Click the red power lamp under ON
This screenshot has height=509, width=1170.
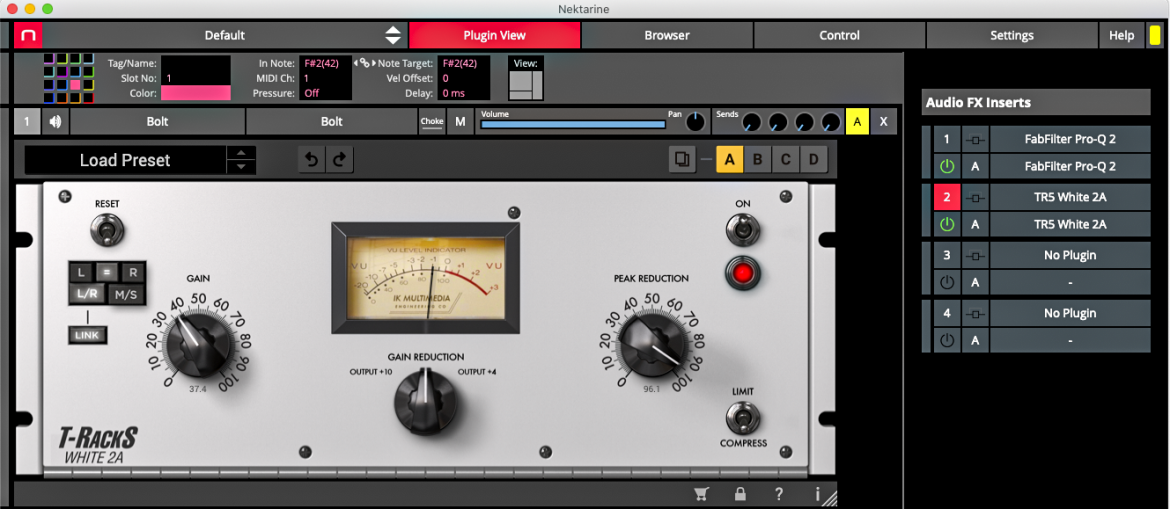[742, 273]
